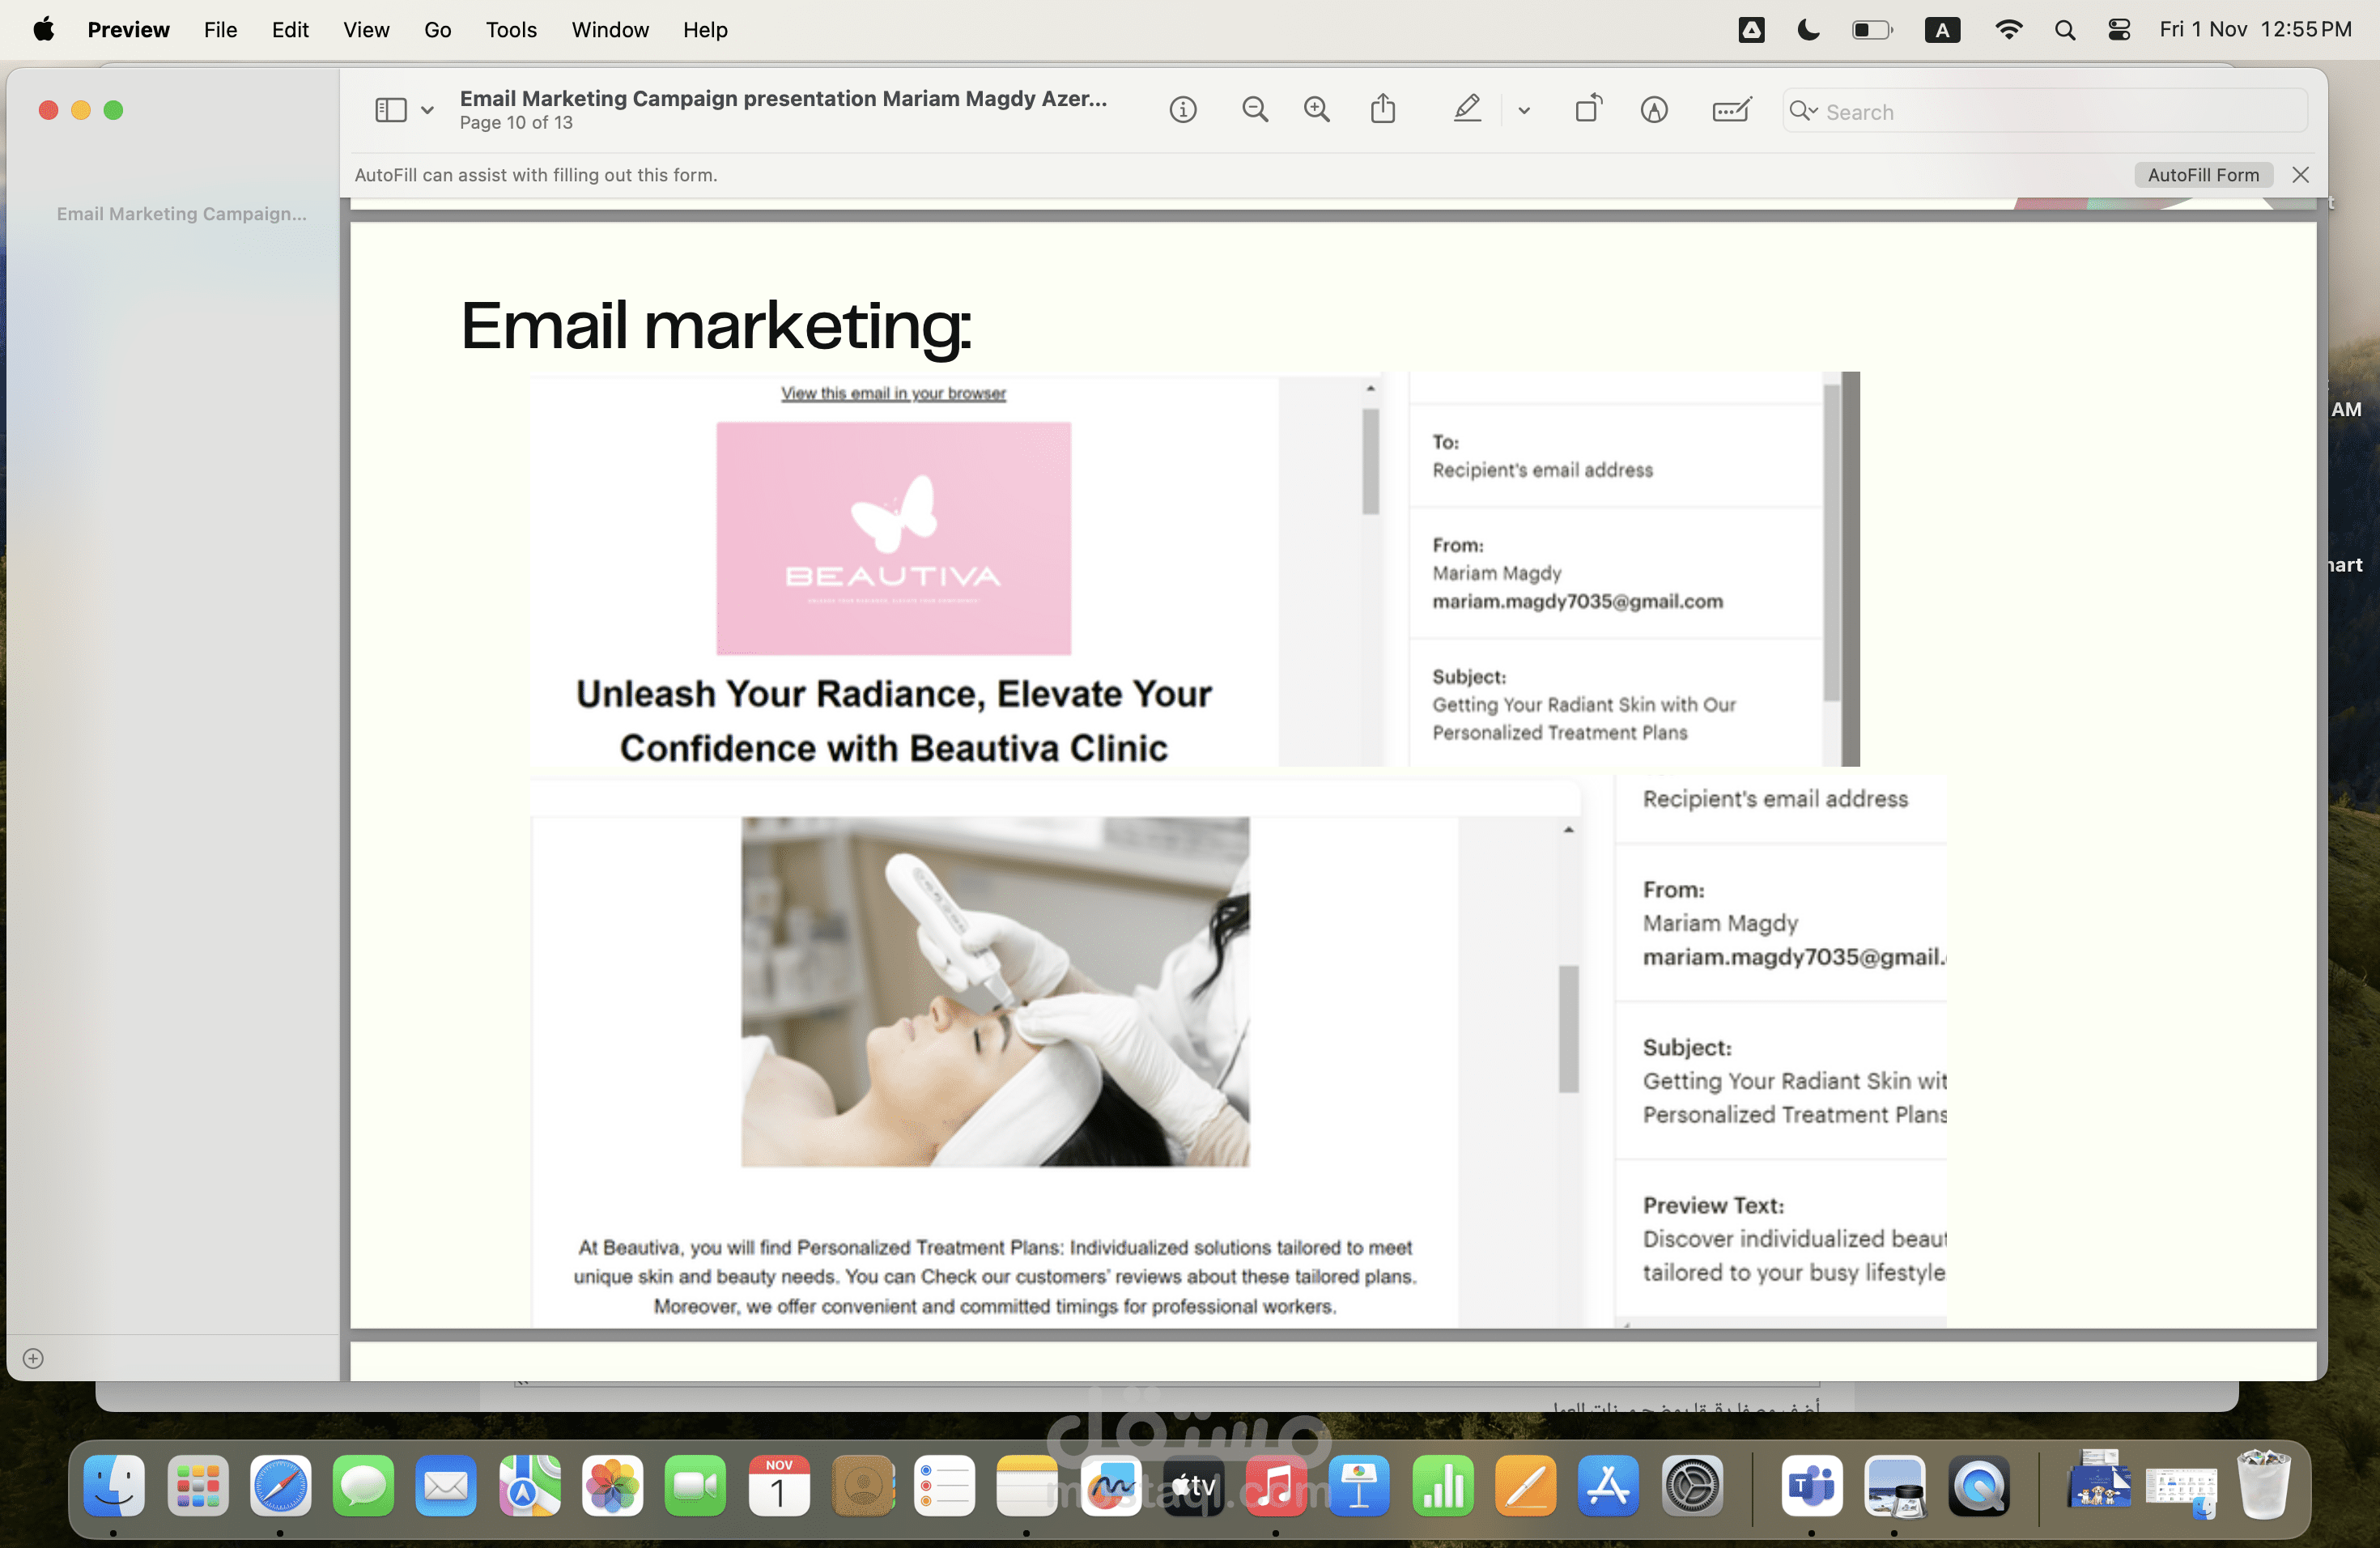The width and height of the screenshot is (2380, 1548).
Task: Open sidebar view options chevron
Action: click(x=427, y=110)
